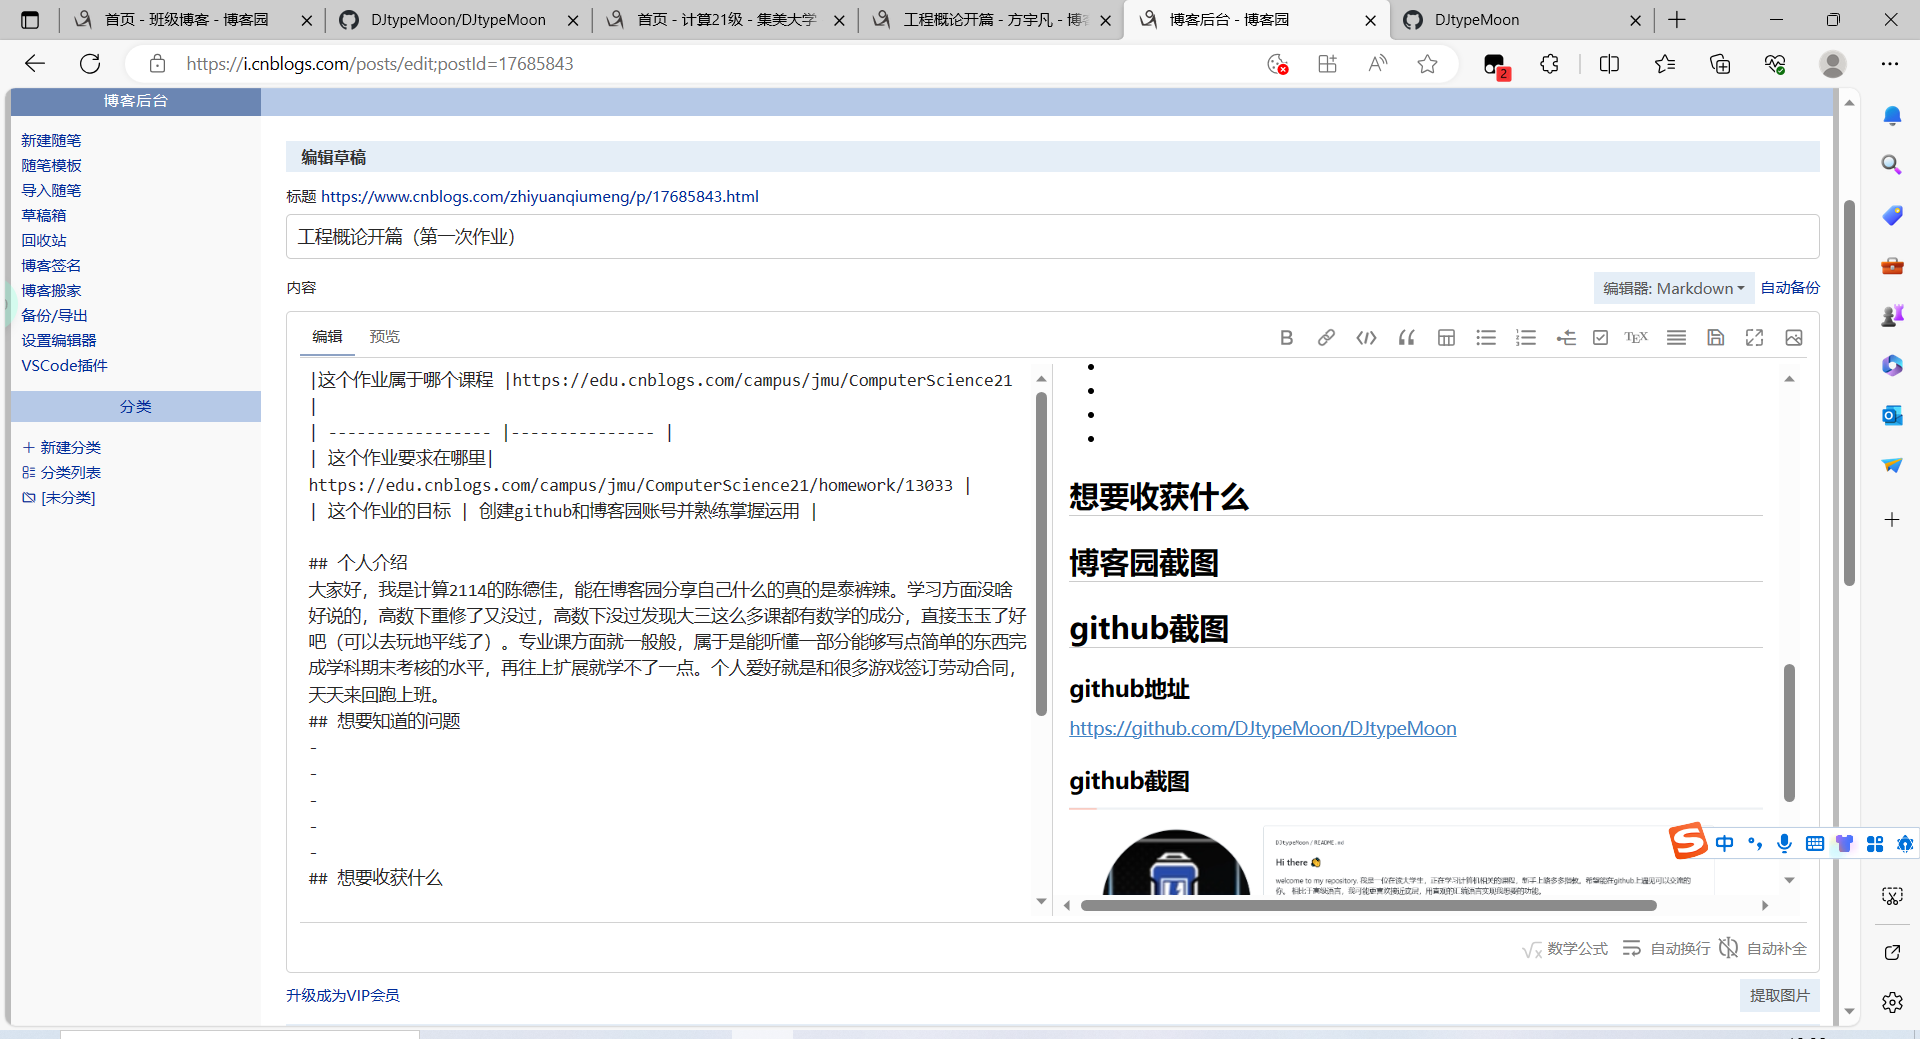Open notifications bell in Edge sidebar

pyautogui.click(x=1891, y=115)
